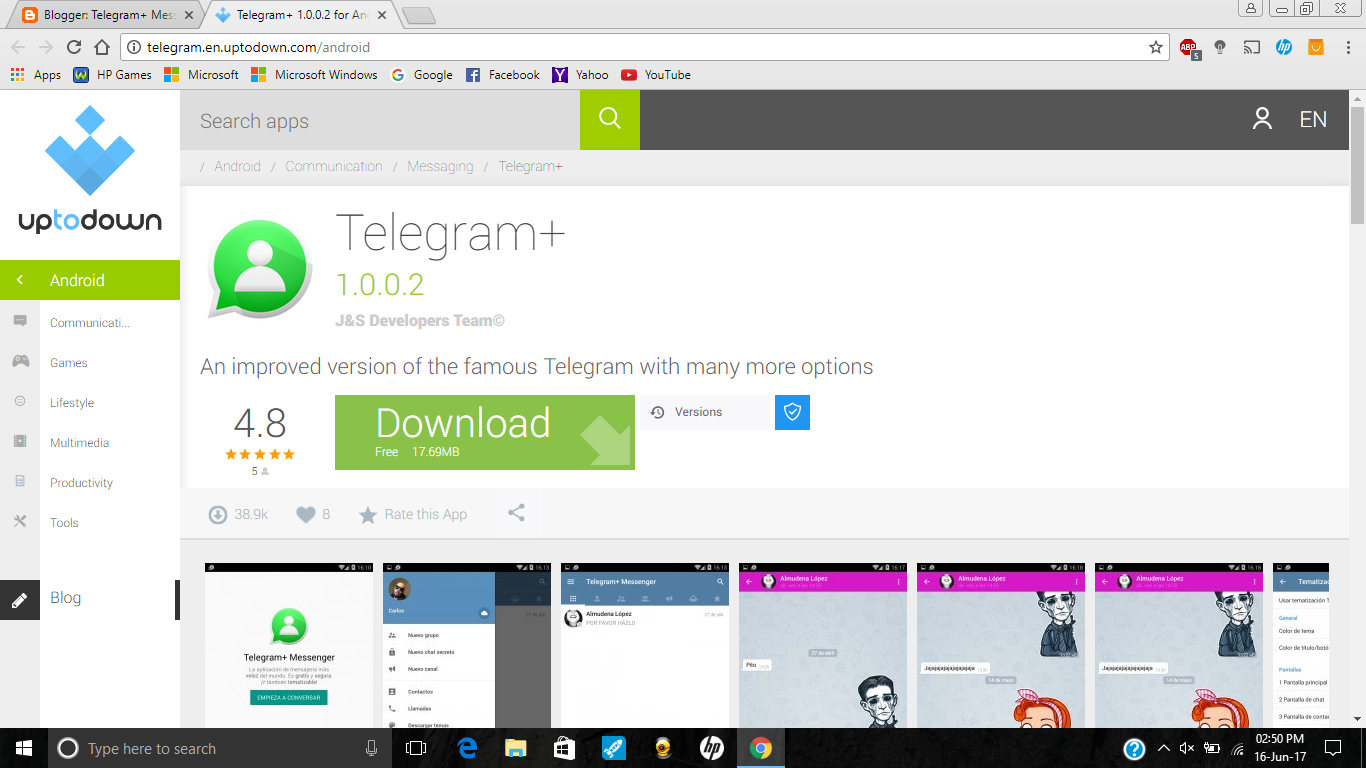
Task: Click the Communication speech bubble sidebar icon
Action: (x=20, y=321)
